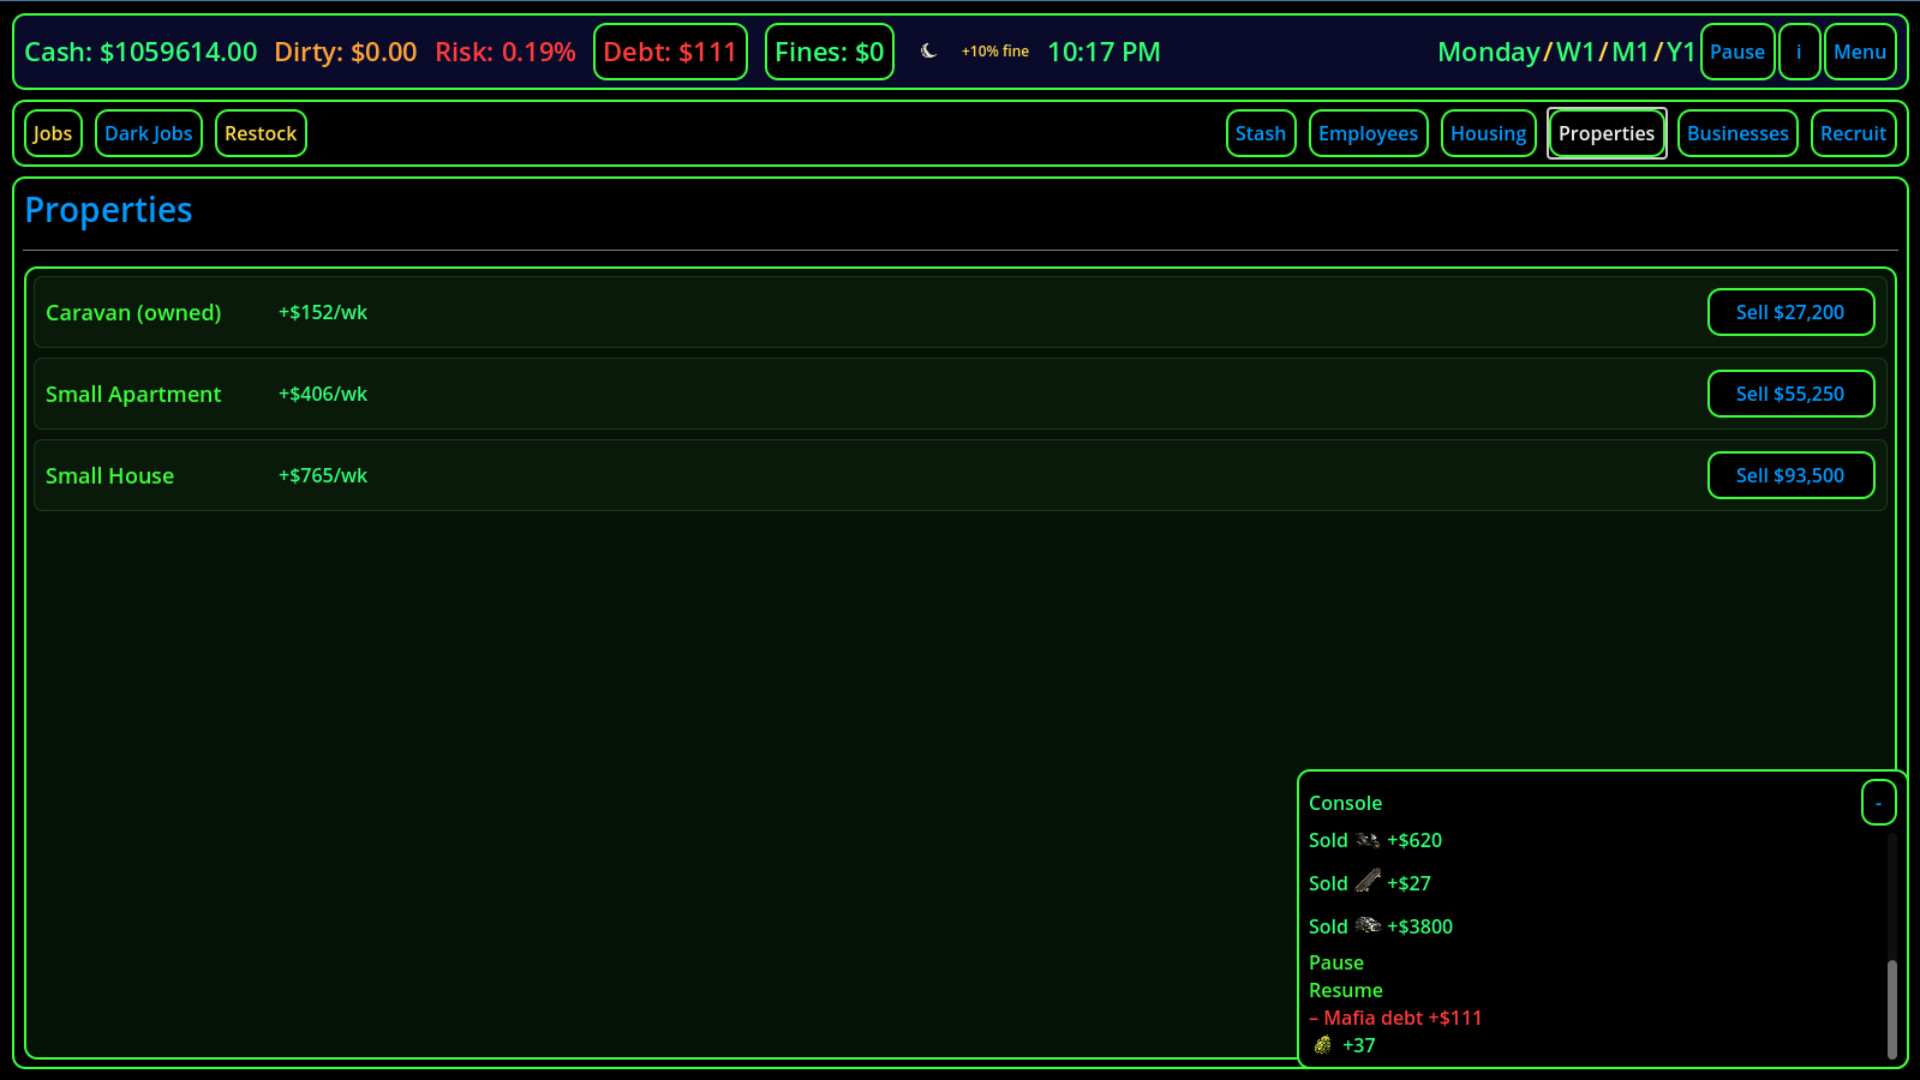1920x1080 pixels.
Task: Open the Housing tab
Action: click(1488, 132)
